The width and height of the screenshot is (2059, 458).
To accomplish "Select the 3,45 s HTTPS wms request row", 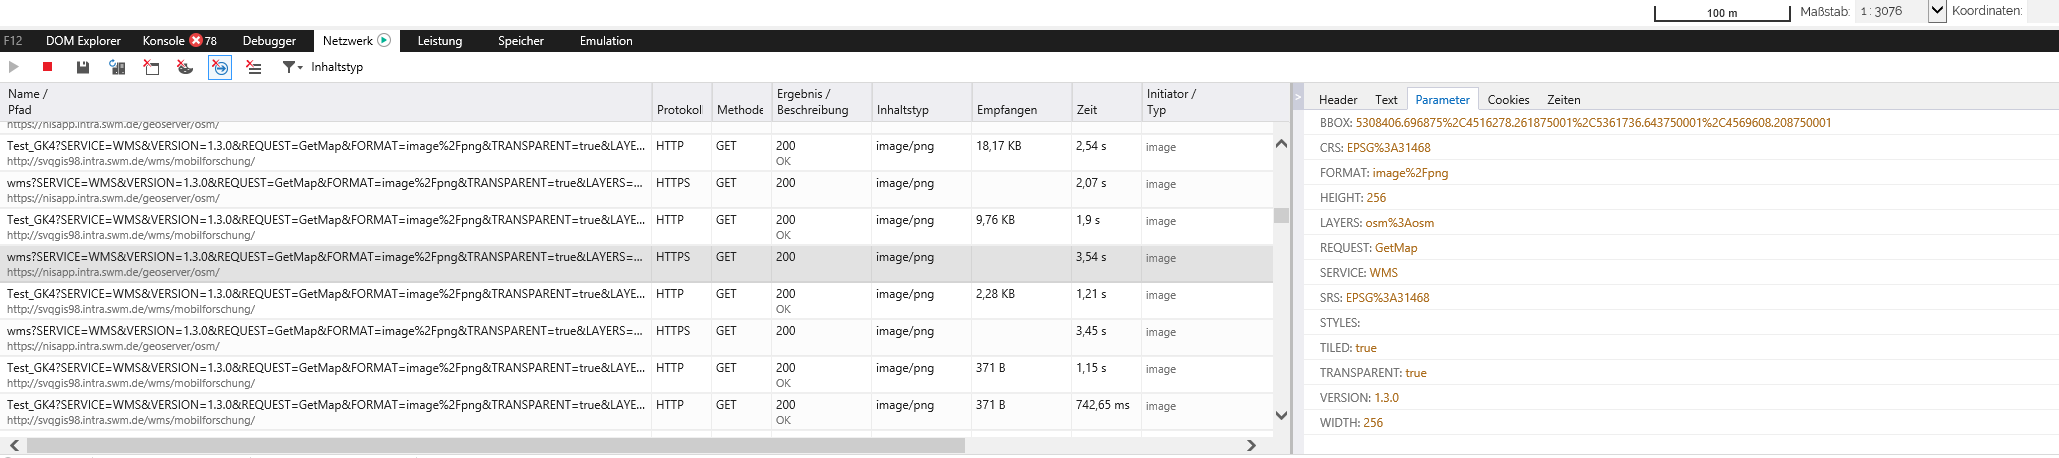I will 636,338.
